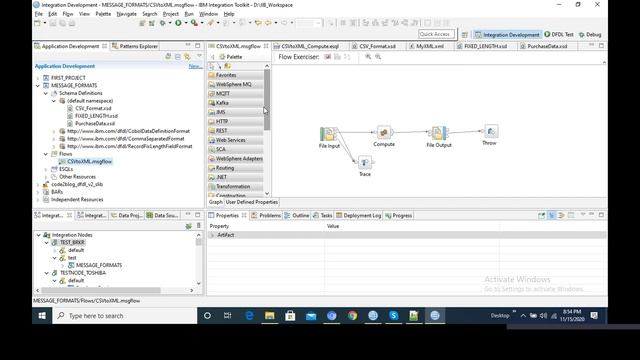The image size is (640, 360).
Task: Select TEST_BRKR integration node
Action: click(72, 242)
